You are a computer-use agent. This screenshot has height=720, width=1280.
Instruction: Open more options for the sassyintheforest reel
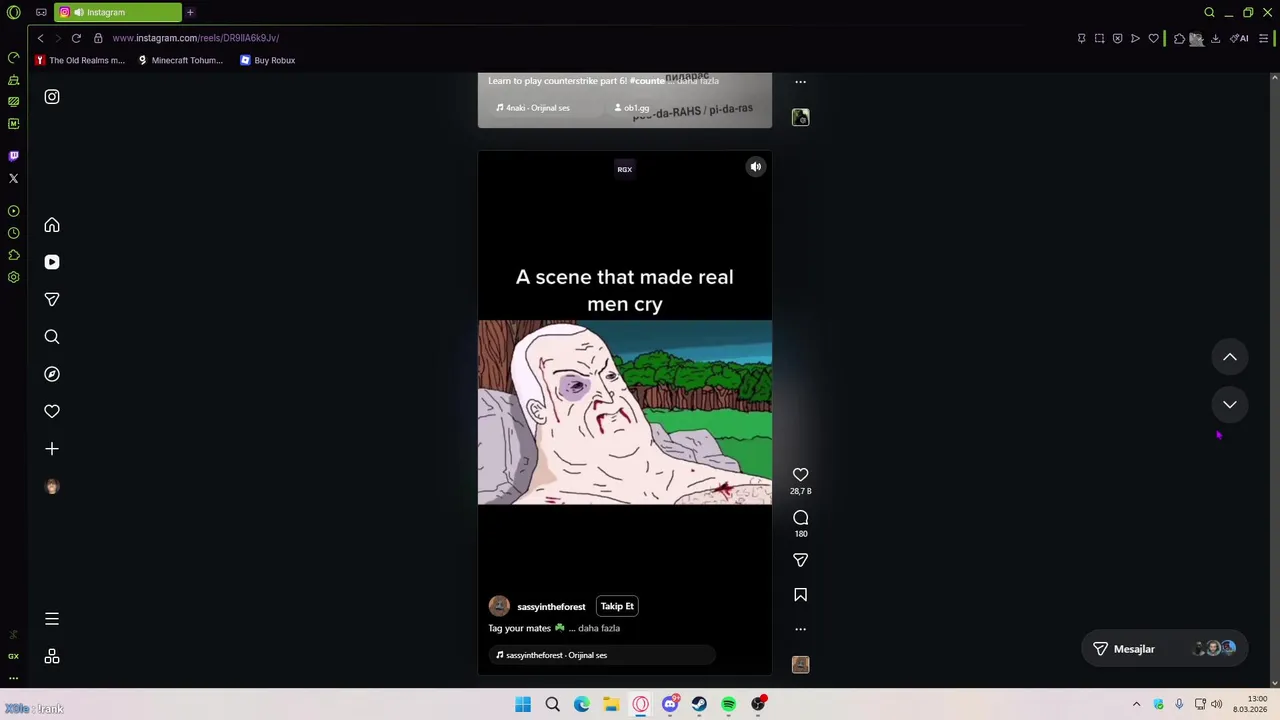click(800, 629)
